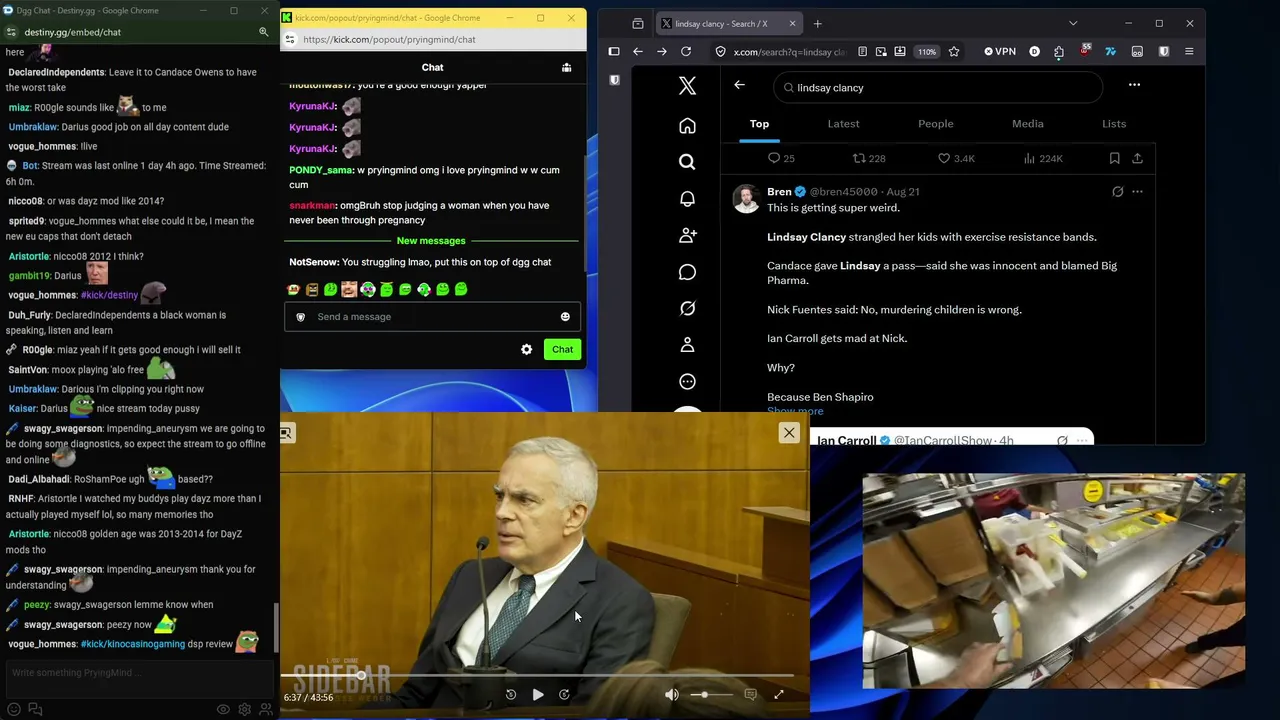This screenshot has height=720, width=1280.
Task: Close the embedded video player
Action: (789, 432)
